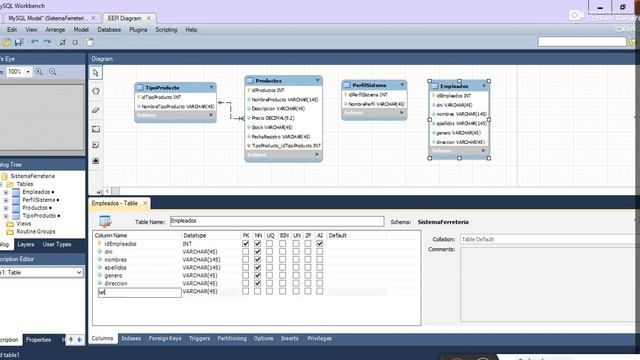Screen dimensions: 640x360
Task: Toggle PK checkbox on the new tel row
Action: pyautogui.click(x=245, y=291)
